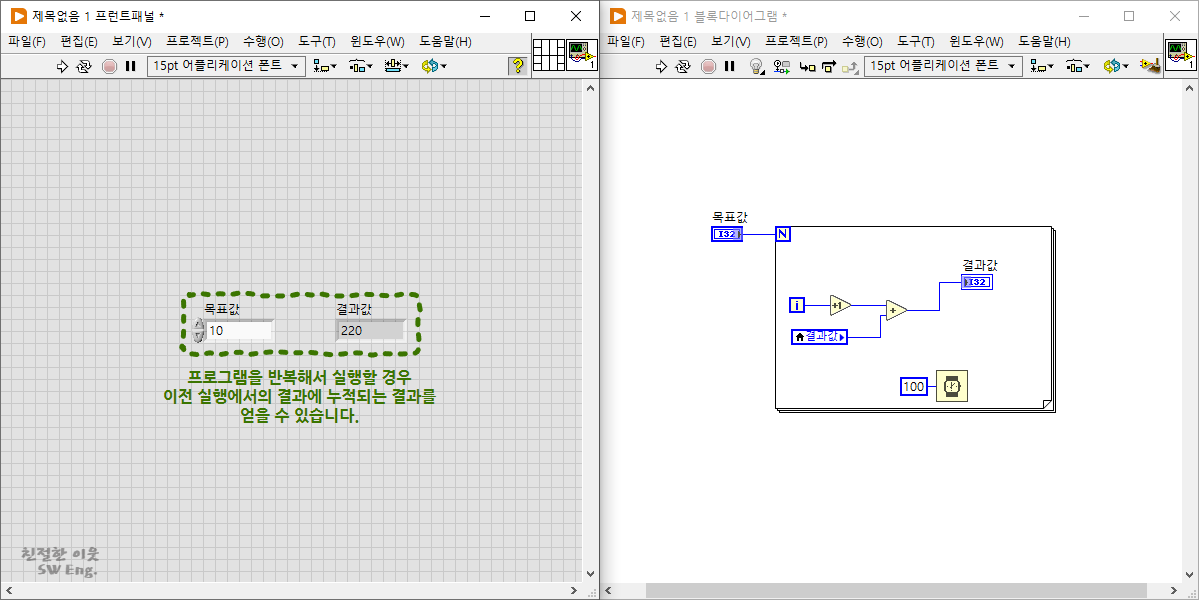Click 목표값 increment/decrement stepper arrows
Image resolution: width=1199 pixels, height=600 pixels.
click(x=199, y=330)
